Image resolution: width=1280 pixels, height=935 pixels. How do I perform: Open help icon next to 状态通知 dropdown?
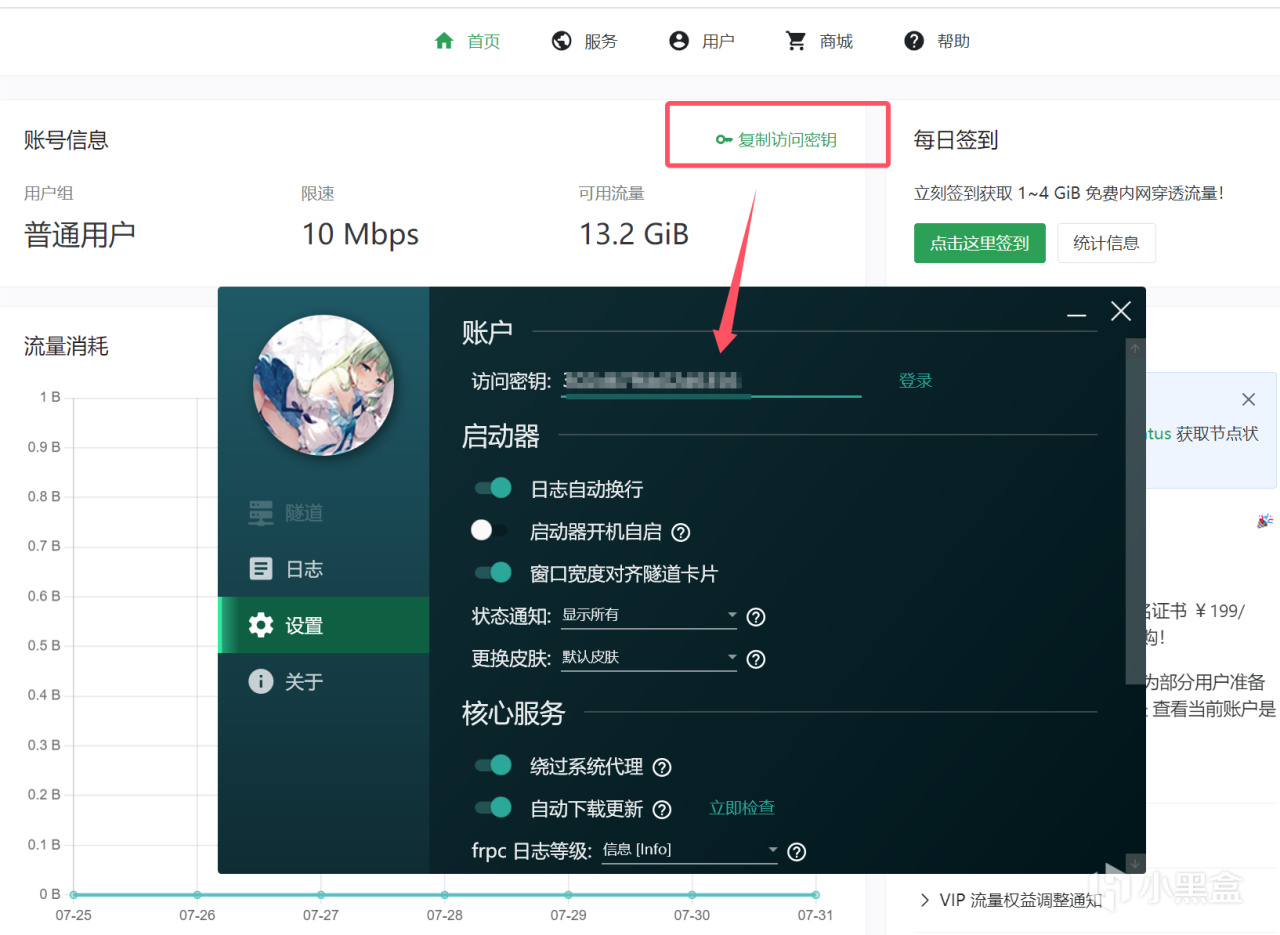(757, 616)
